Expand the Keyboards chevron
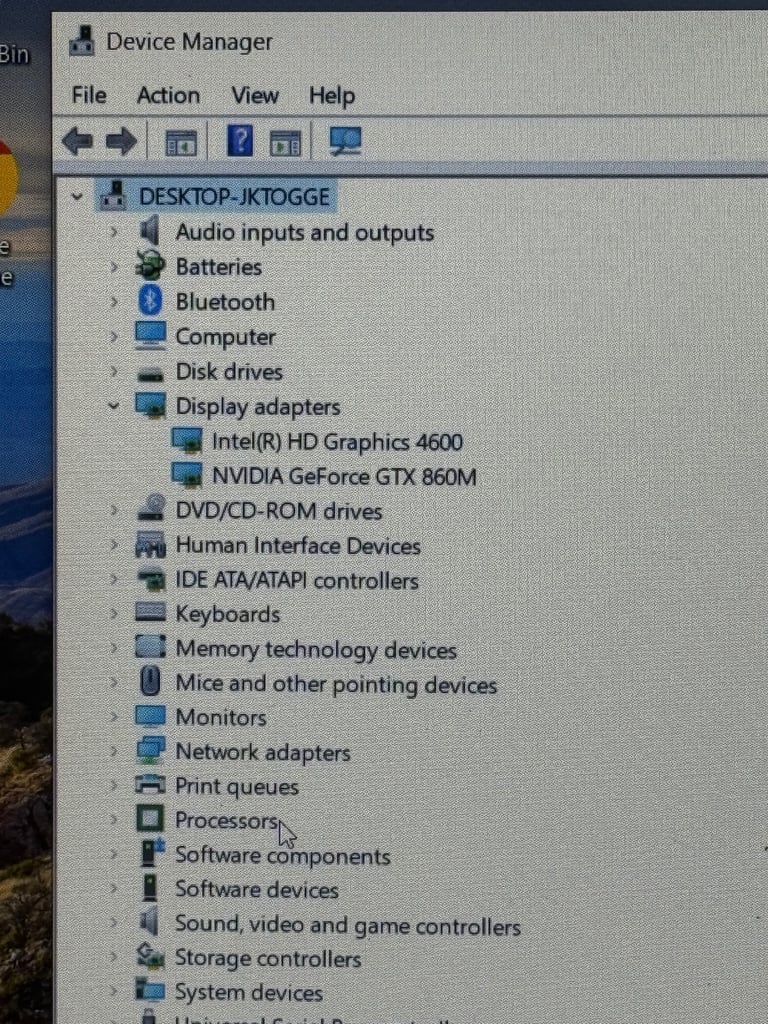 click(x=114, y=613)
